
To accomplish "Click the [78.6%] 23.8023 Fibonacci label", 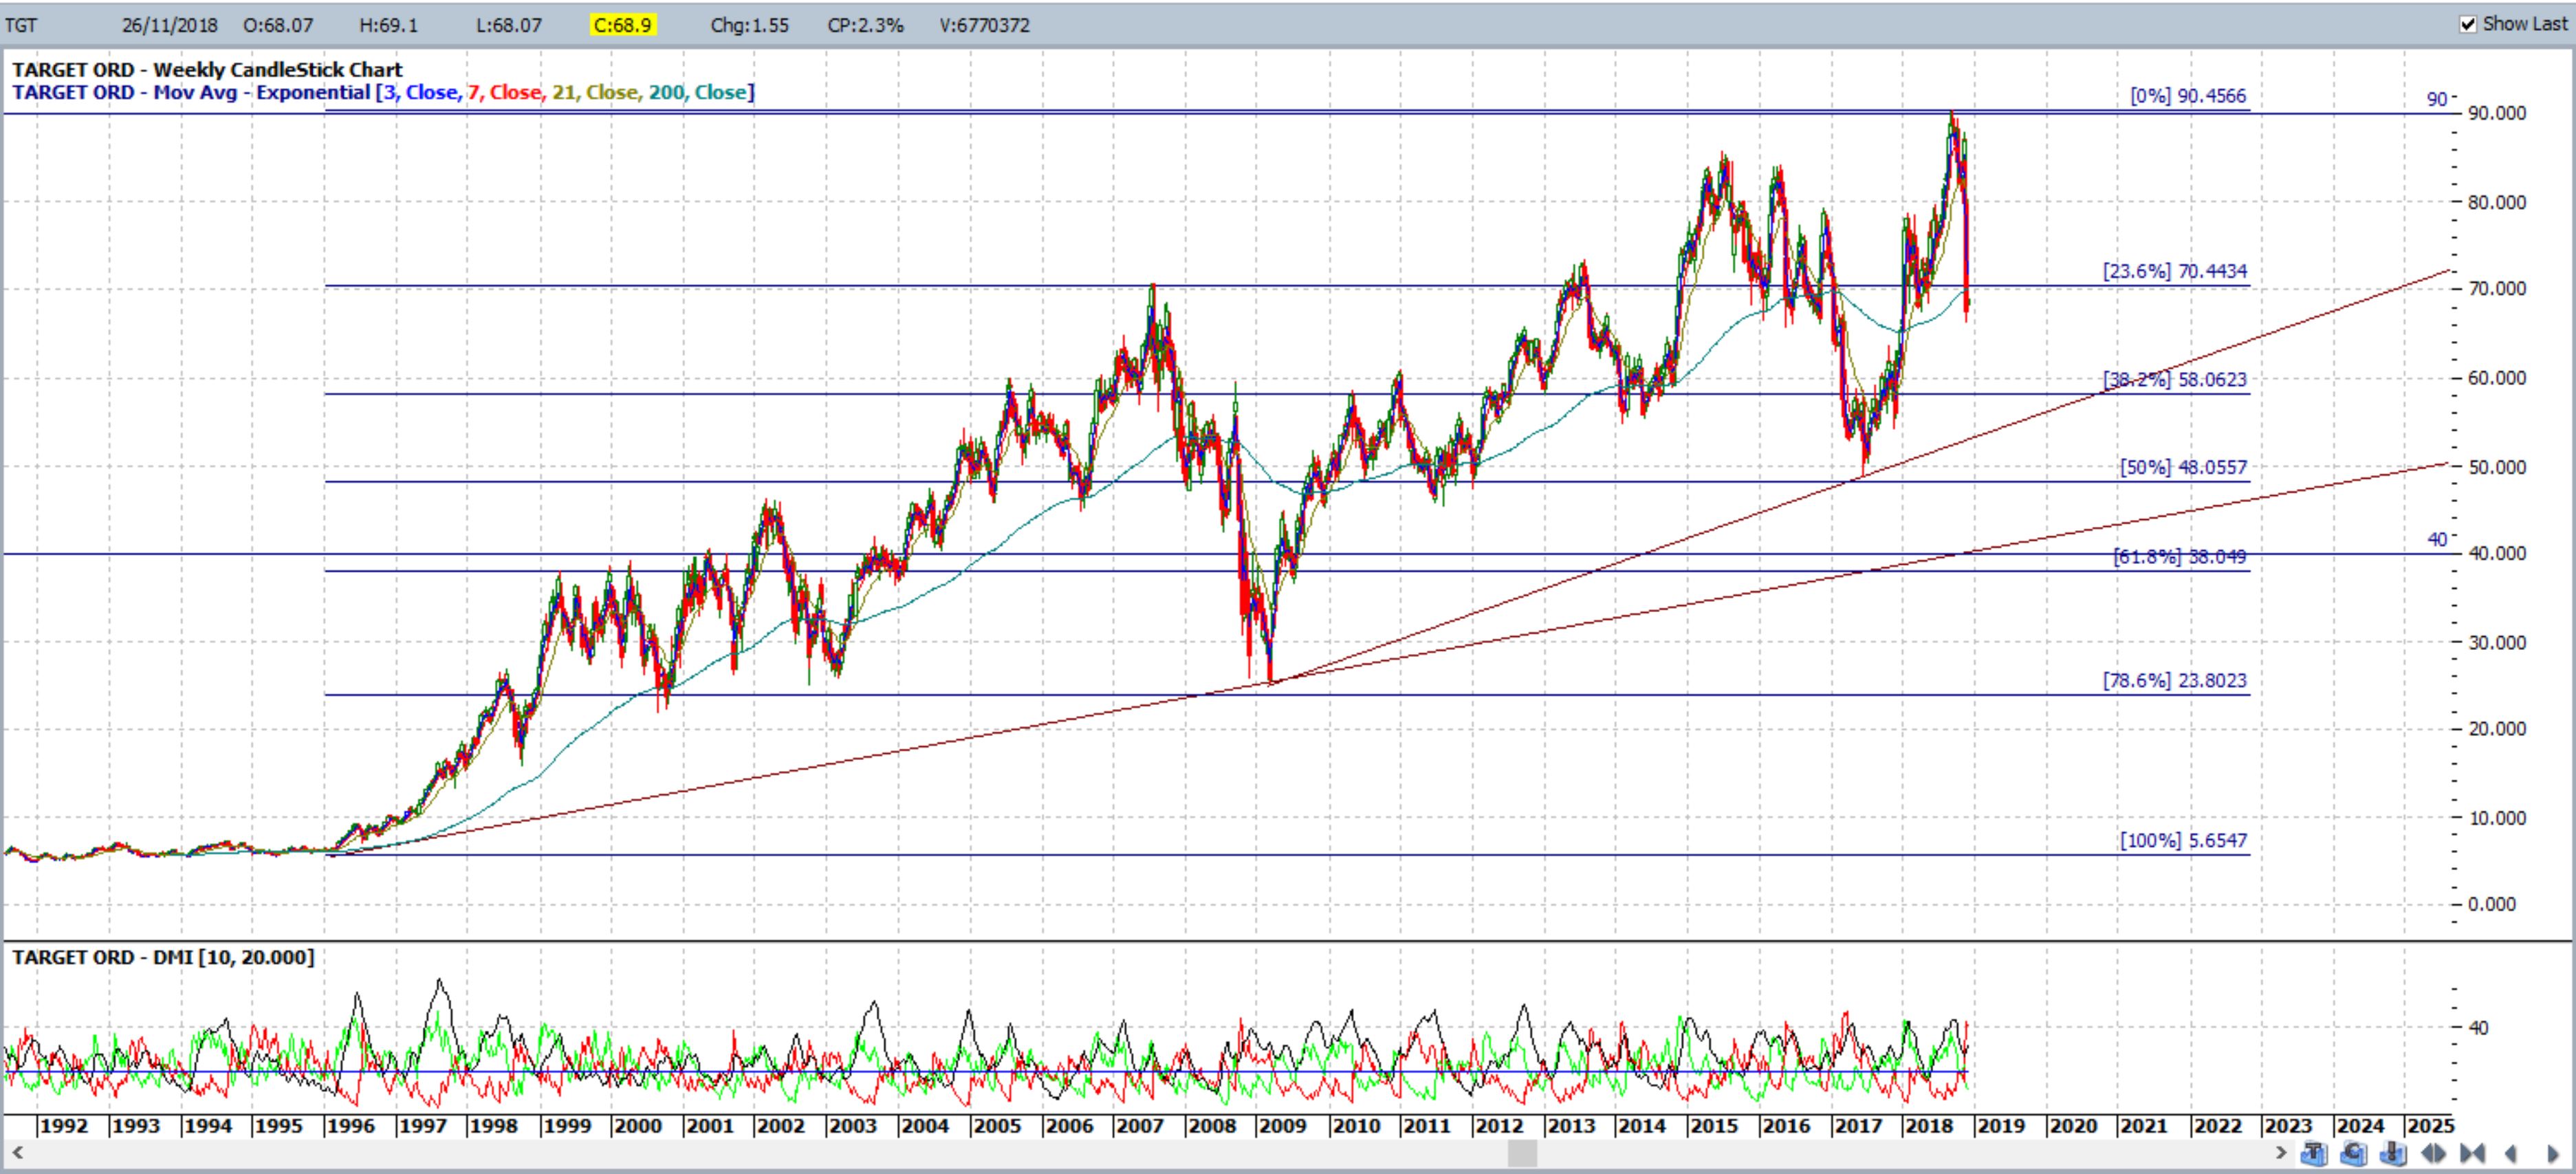I will [2175, 681].
